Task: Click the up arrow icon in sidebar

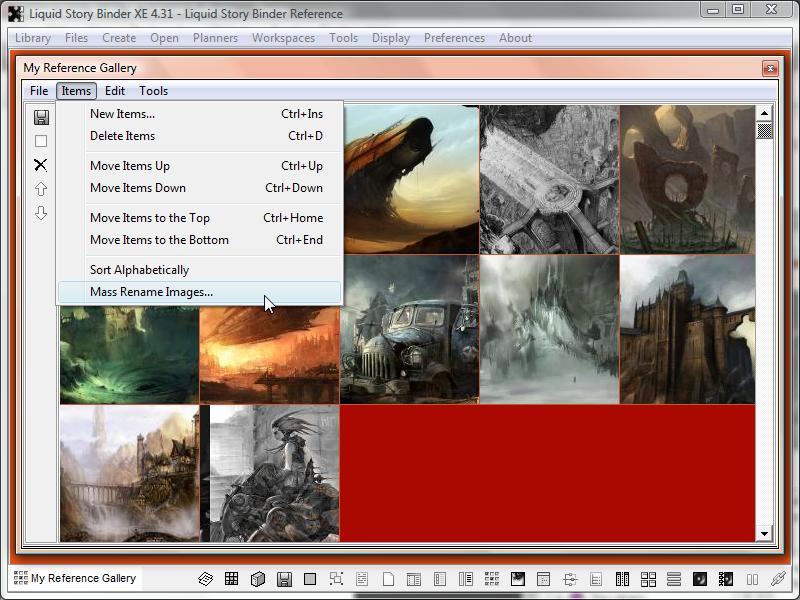Action: [x=41, y=189]
